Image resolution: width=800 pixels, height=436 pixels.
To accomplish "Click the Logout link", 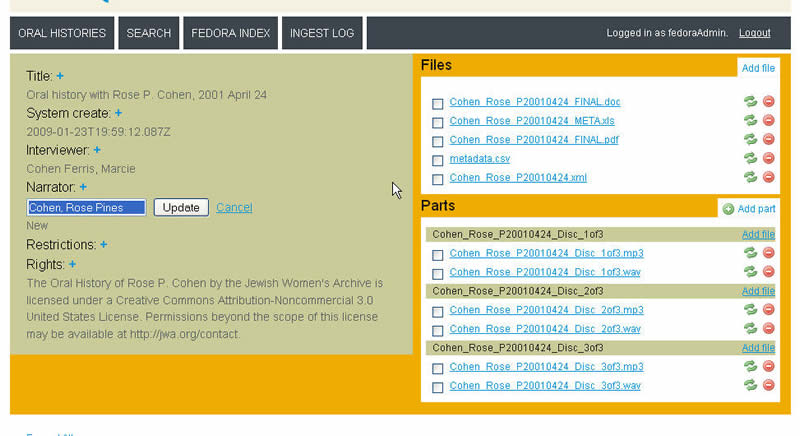I will (755, 33).
